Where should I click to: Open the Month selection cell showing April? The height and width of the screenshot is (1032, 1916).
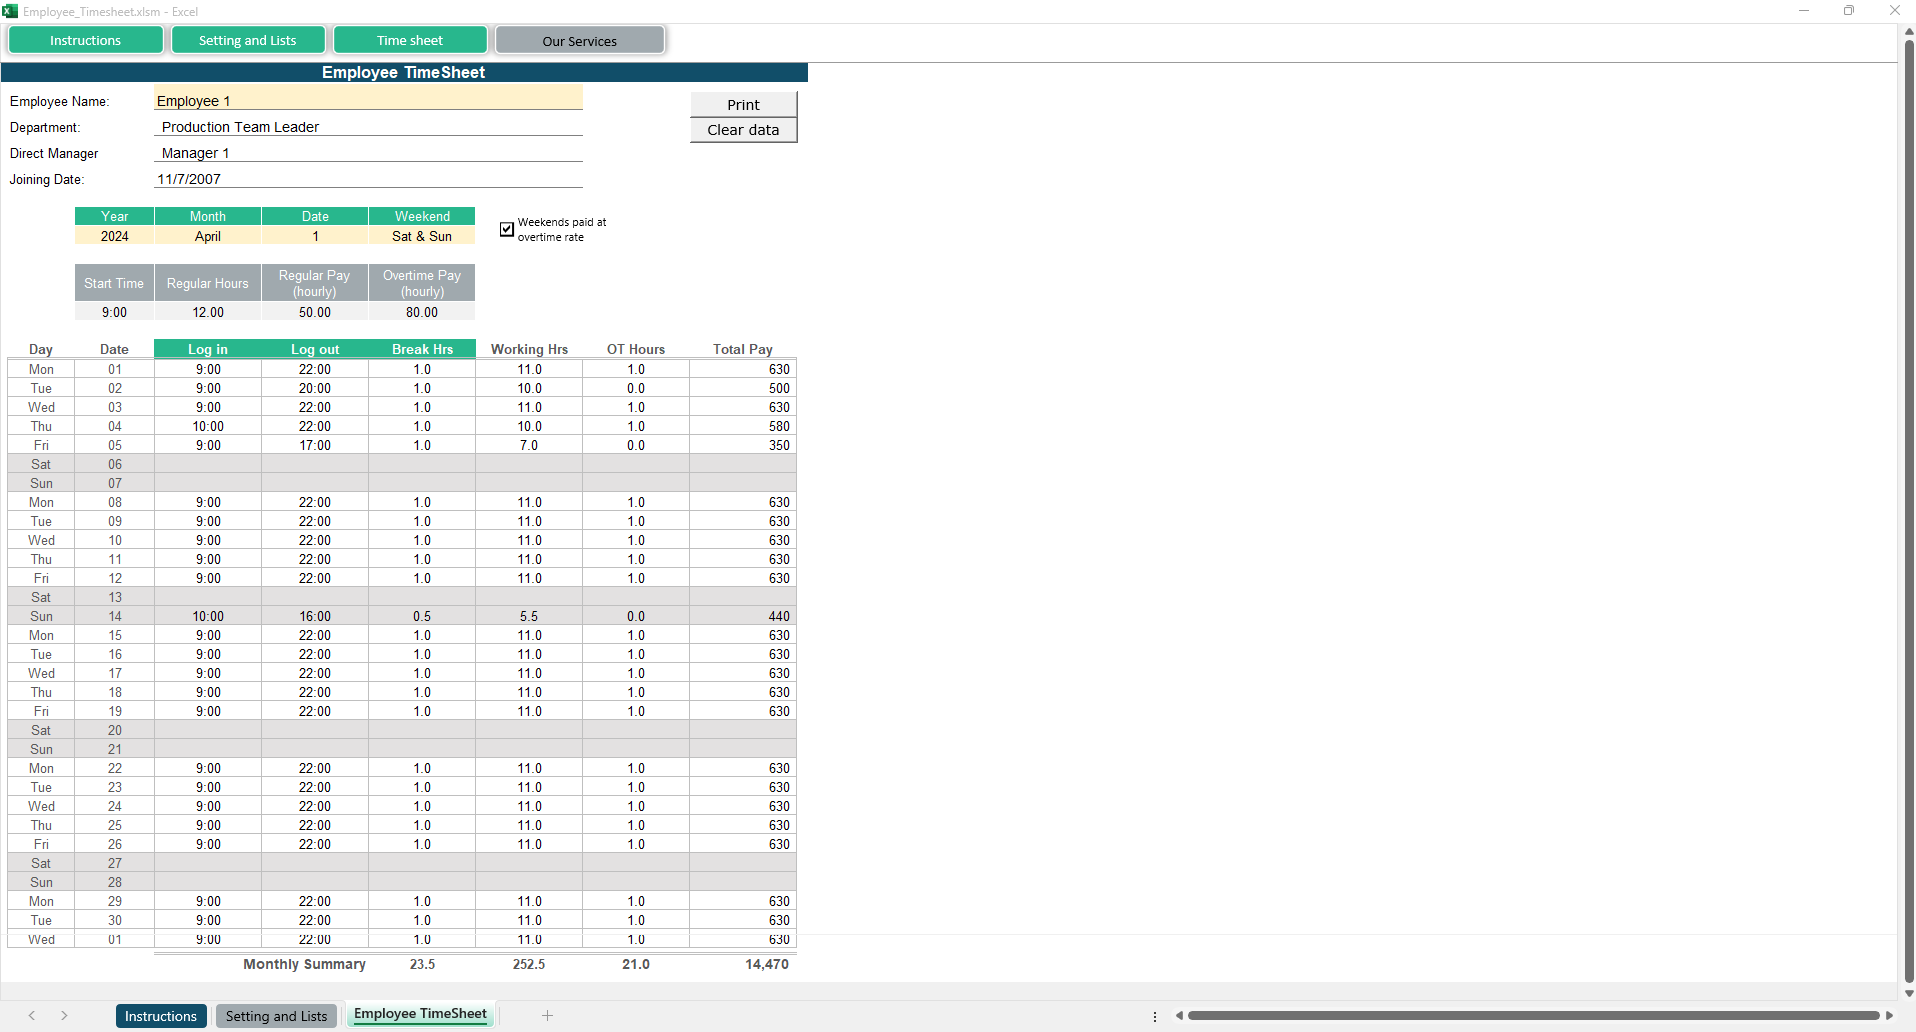208,236
